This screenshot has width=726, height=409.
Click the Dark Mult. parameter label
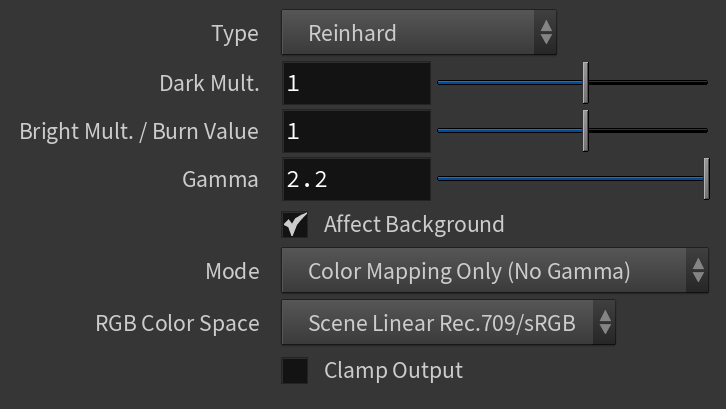pos(209,83)
